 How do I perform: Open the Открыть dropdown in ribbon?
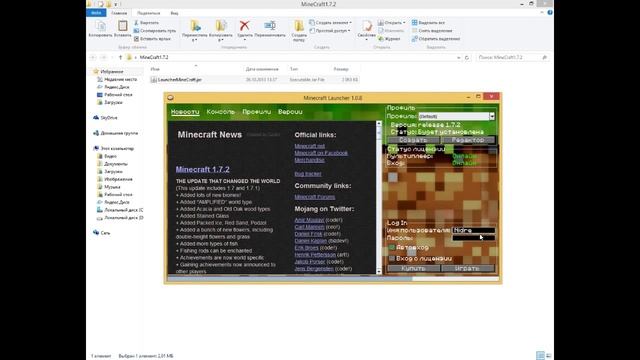pos(391,23)
